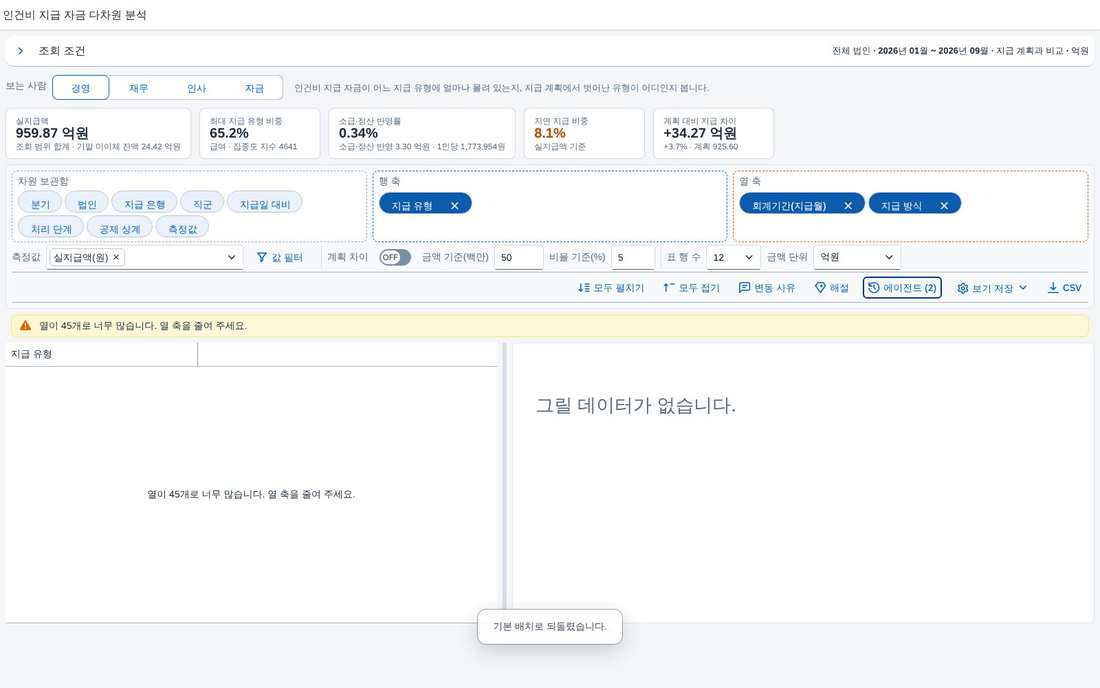The width and height of the screenshot is (1100, 688).
Task: Remove 지급 방식 from the column axis
Action: (x=944, y=205)
